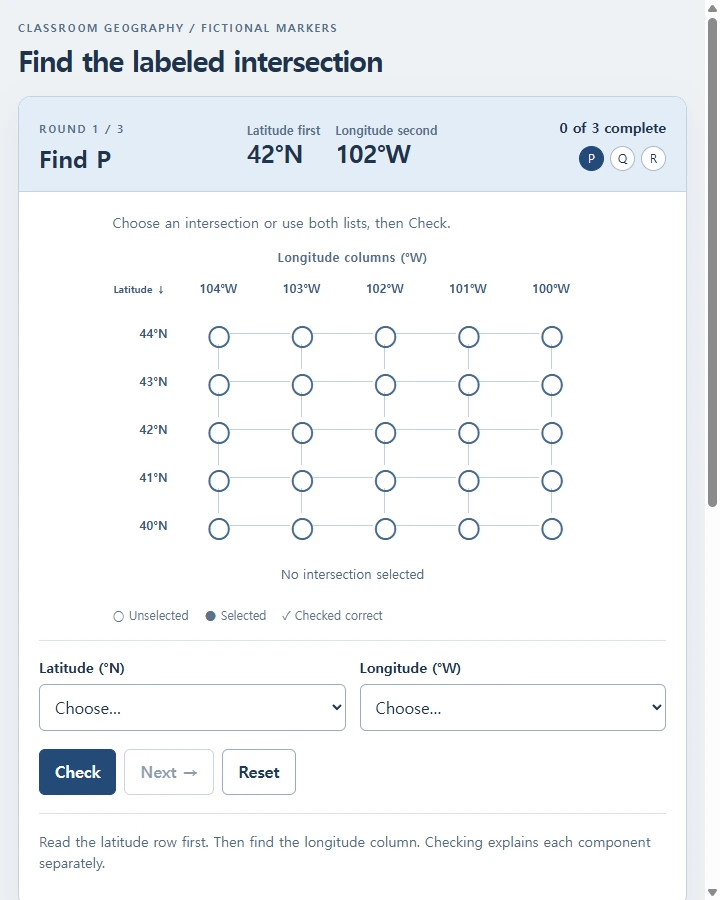Screen dimensions: 720x900
Task: Select intersection at 43°N, 100°W
Action: point(552,385)
